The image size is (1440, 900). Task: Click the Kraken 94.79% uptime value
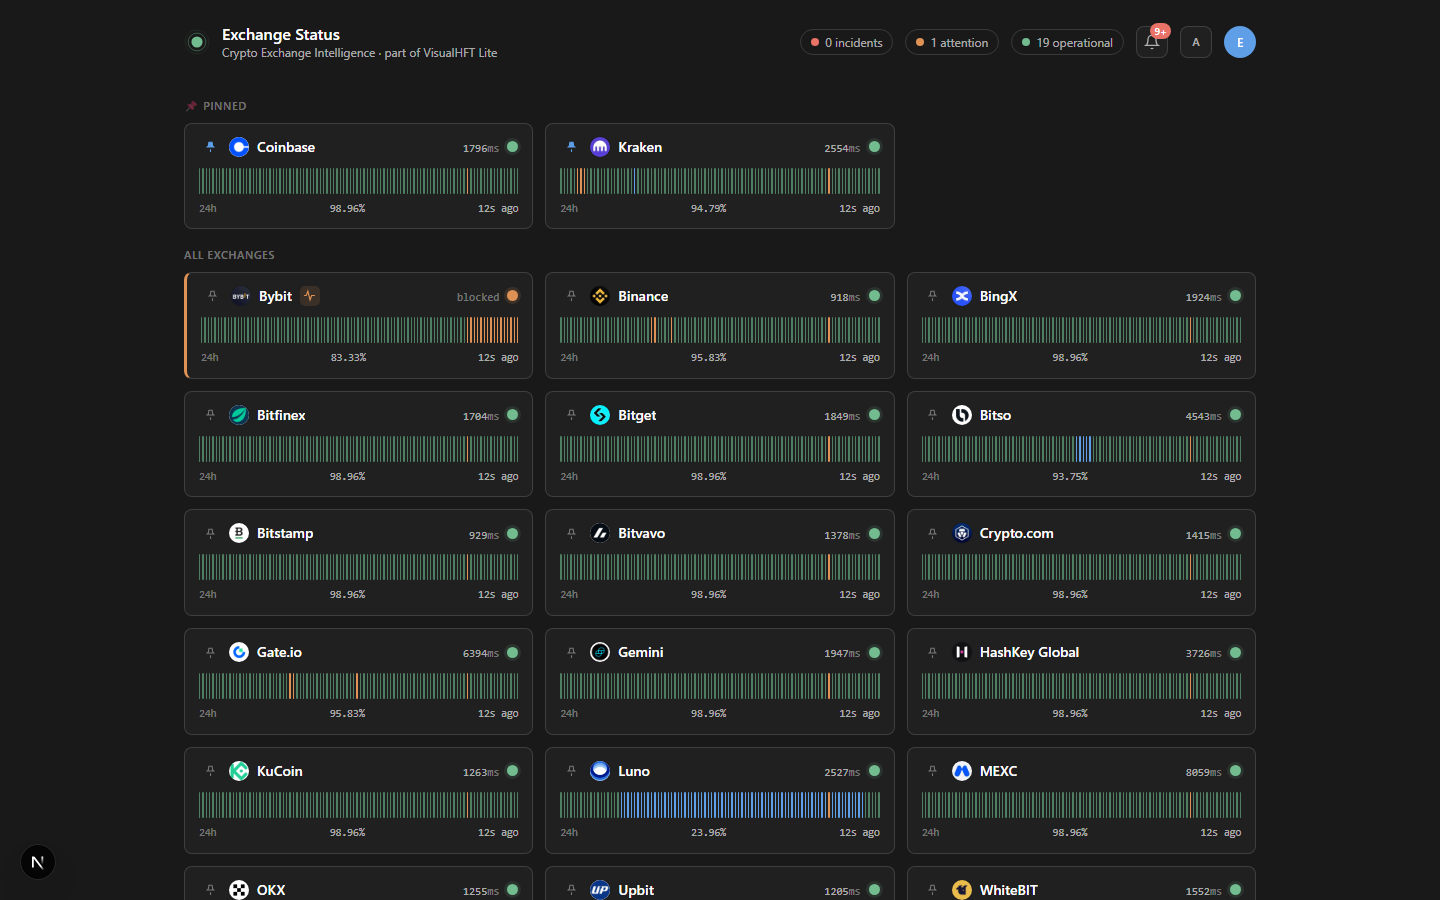[709, 209]
